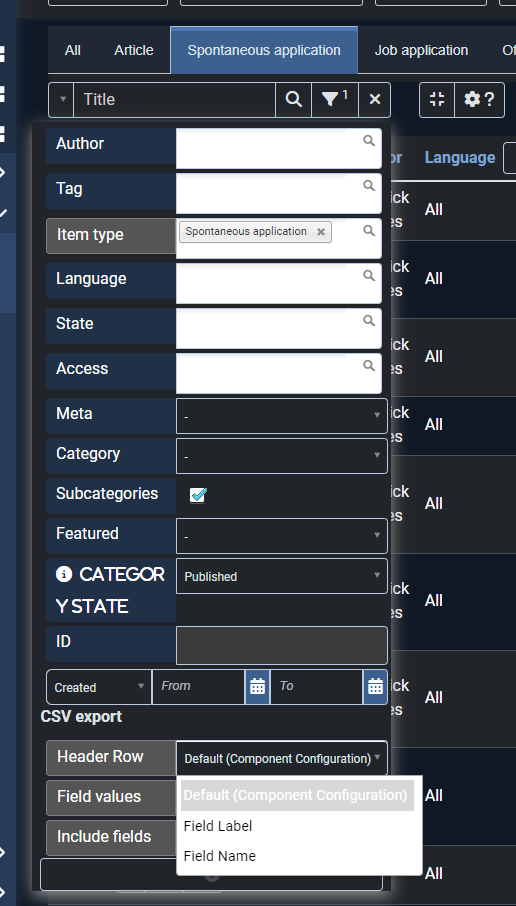
Task: Open the filter funnel icon showing 1
Action: pyautogui.click(x=335, y=99)
